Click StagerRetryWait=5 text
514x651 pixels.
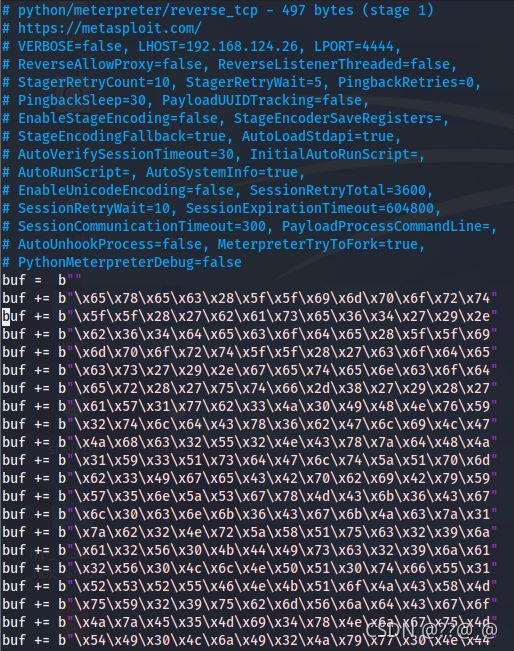[254, 82]
